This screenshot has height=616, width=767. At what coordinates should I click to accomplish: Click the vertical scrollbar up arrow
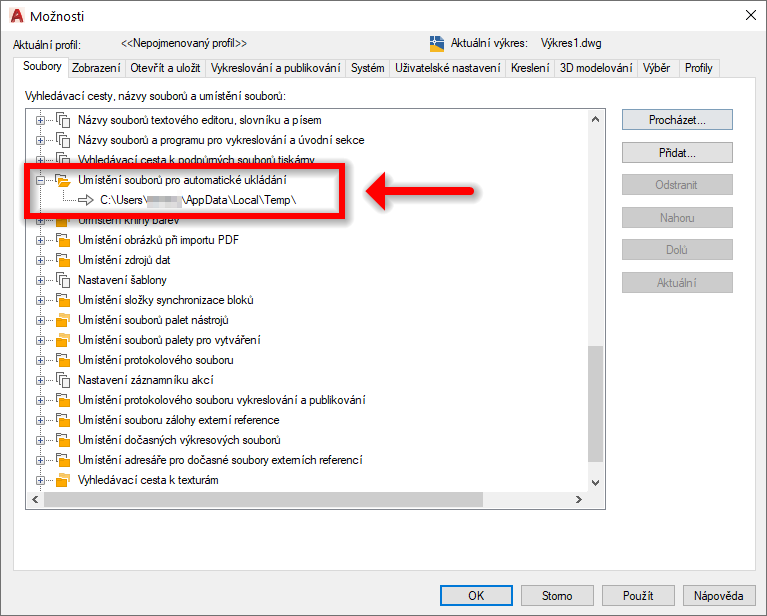tap(596, 119)
